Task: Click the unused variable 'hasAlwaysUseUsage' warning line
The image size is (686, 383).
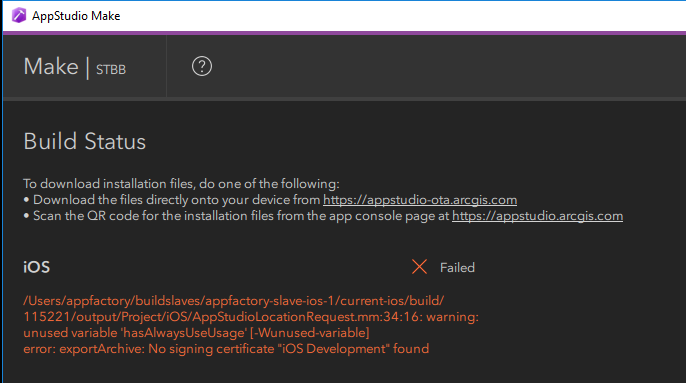Action: [x=196, y=333]
